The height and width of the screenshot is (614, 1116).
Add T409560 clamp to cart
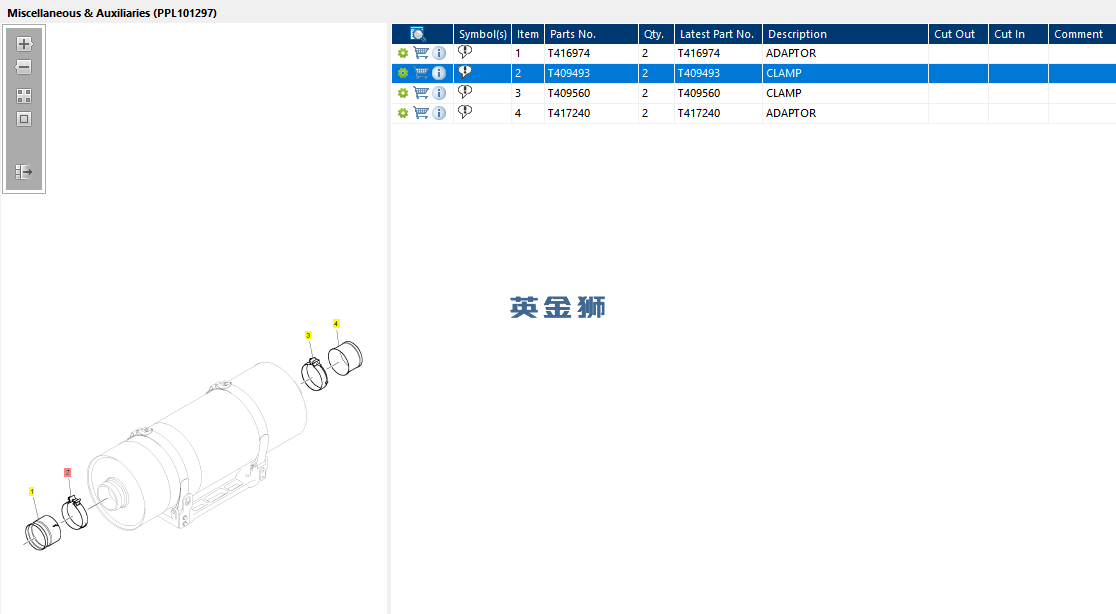tap(421, 92)
